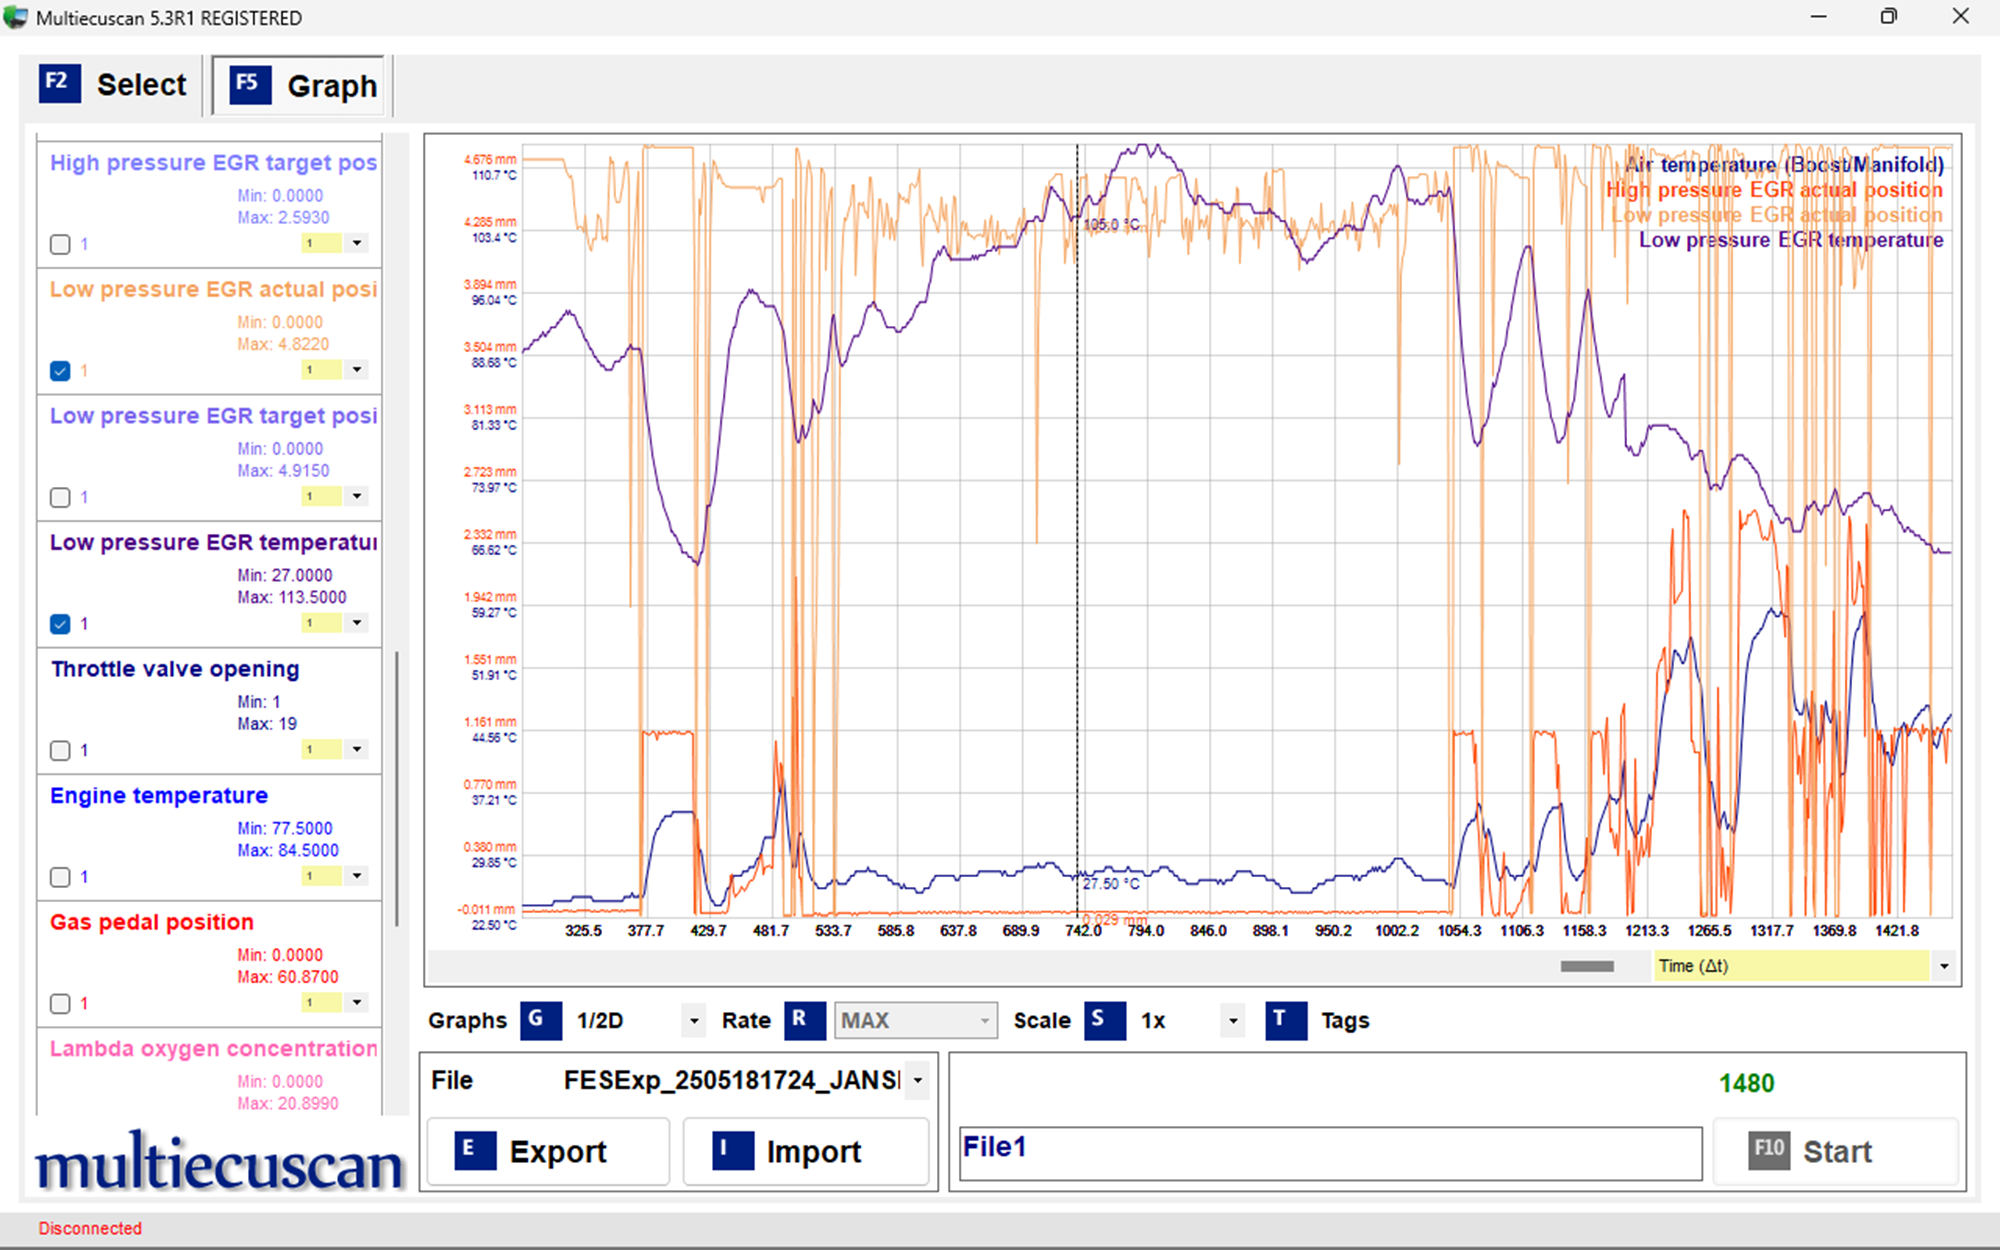Click the Start button

pos(1836,1151)
